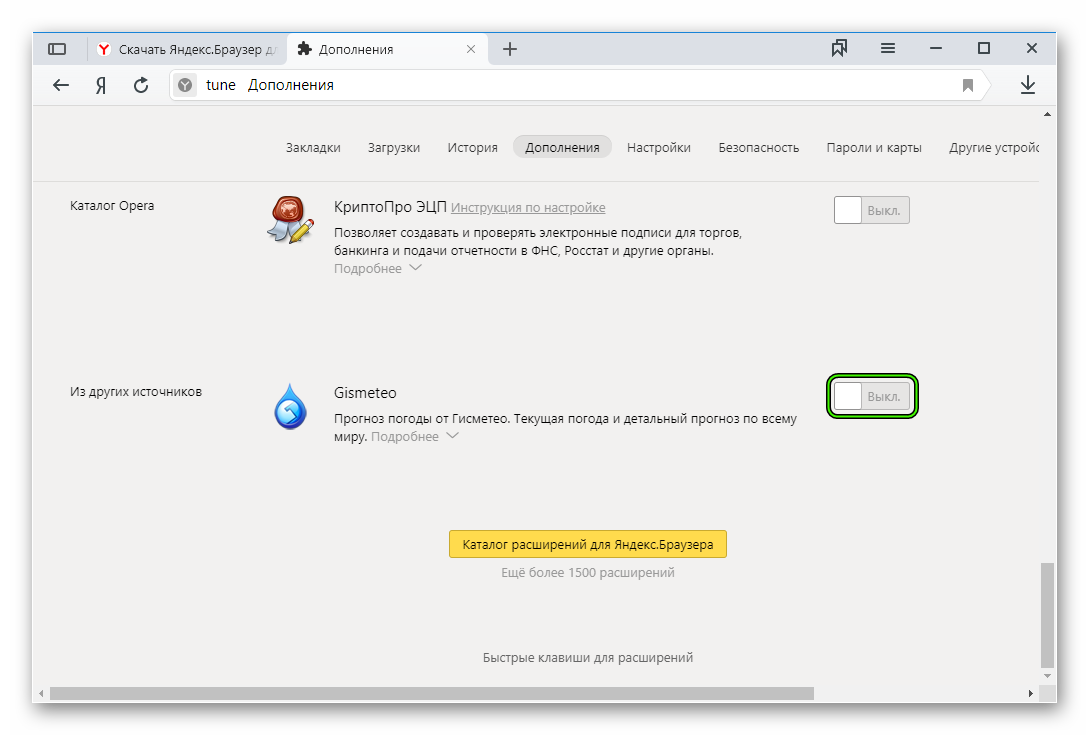The height and width of the screenshot is (735, 1089).
Task: Click the КриптоПро ЭЦП title
Action: (x=390, y=207)
